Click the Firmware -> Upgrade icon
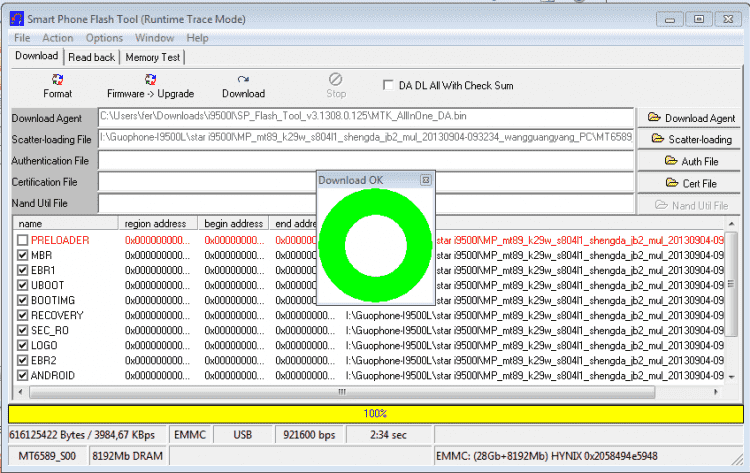 (x=150, y=79)
